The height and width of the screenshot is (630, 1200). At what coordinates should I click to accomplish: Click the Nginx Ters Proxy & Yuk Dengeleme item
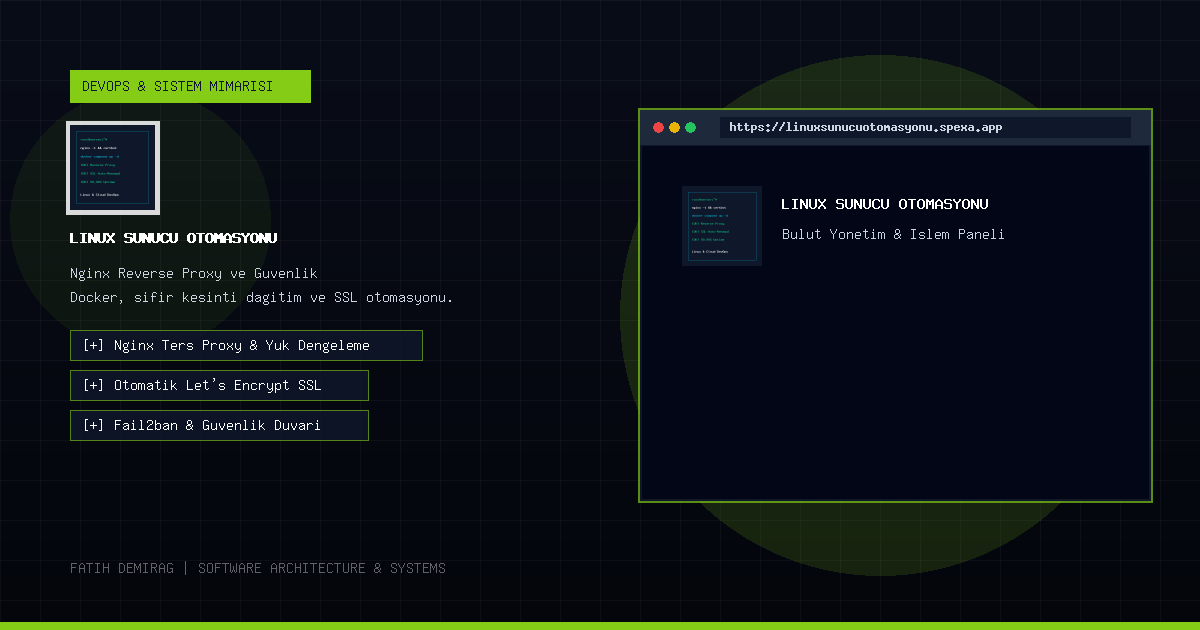pyautogui.click(x=246, y=345)
